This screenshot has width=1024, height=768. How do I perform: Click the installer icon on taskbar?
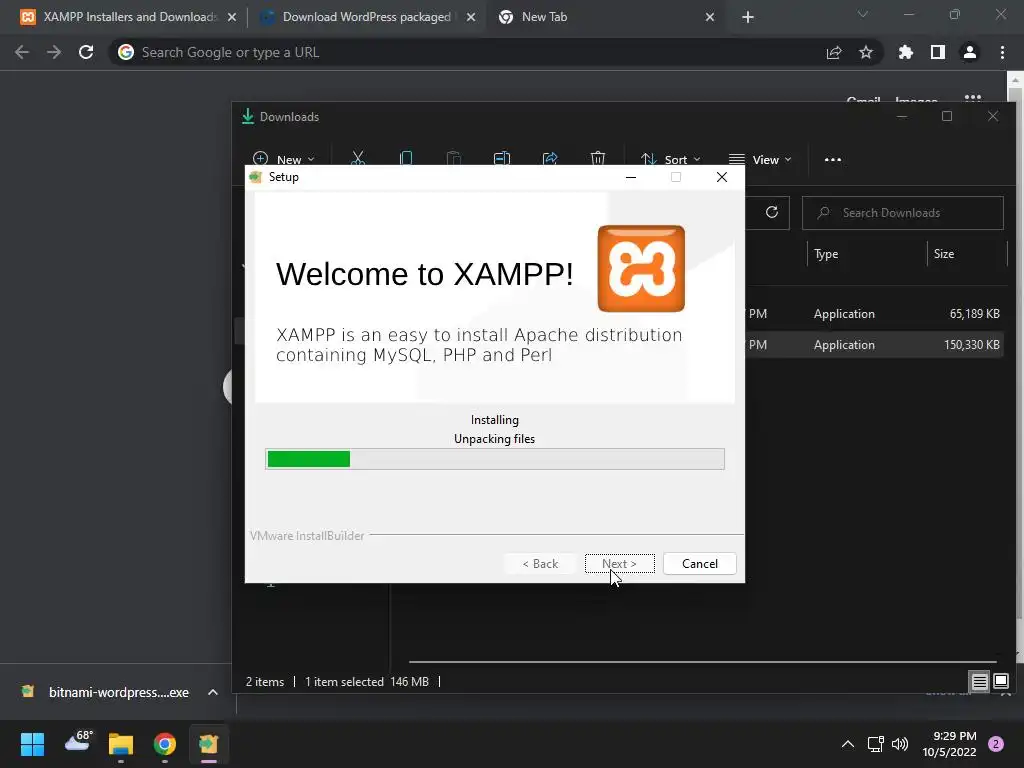pos(208,744)
